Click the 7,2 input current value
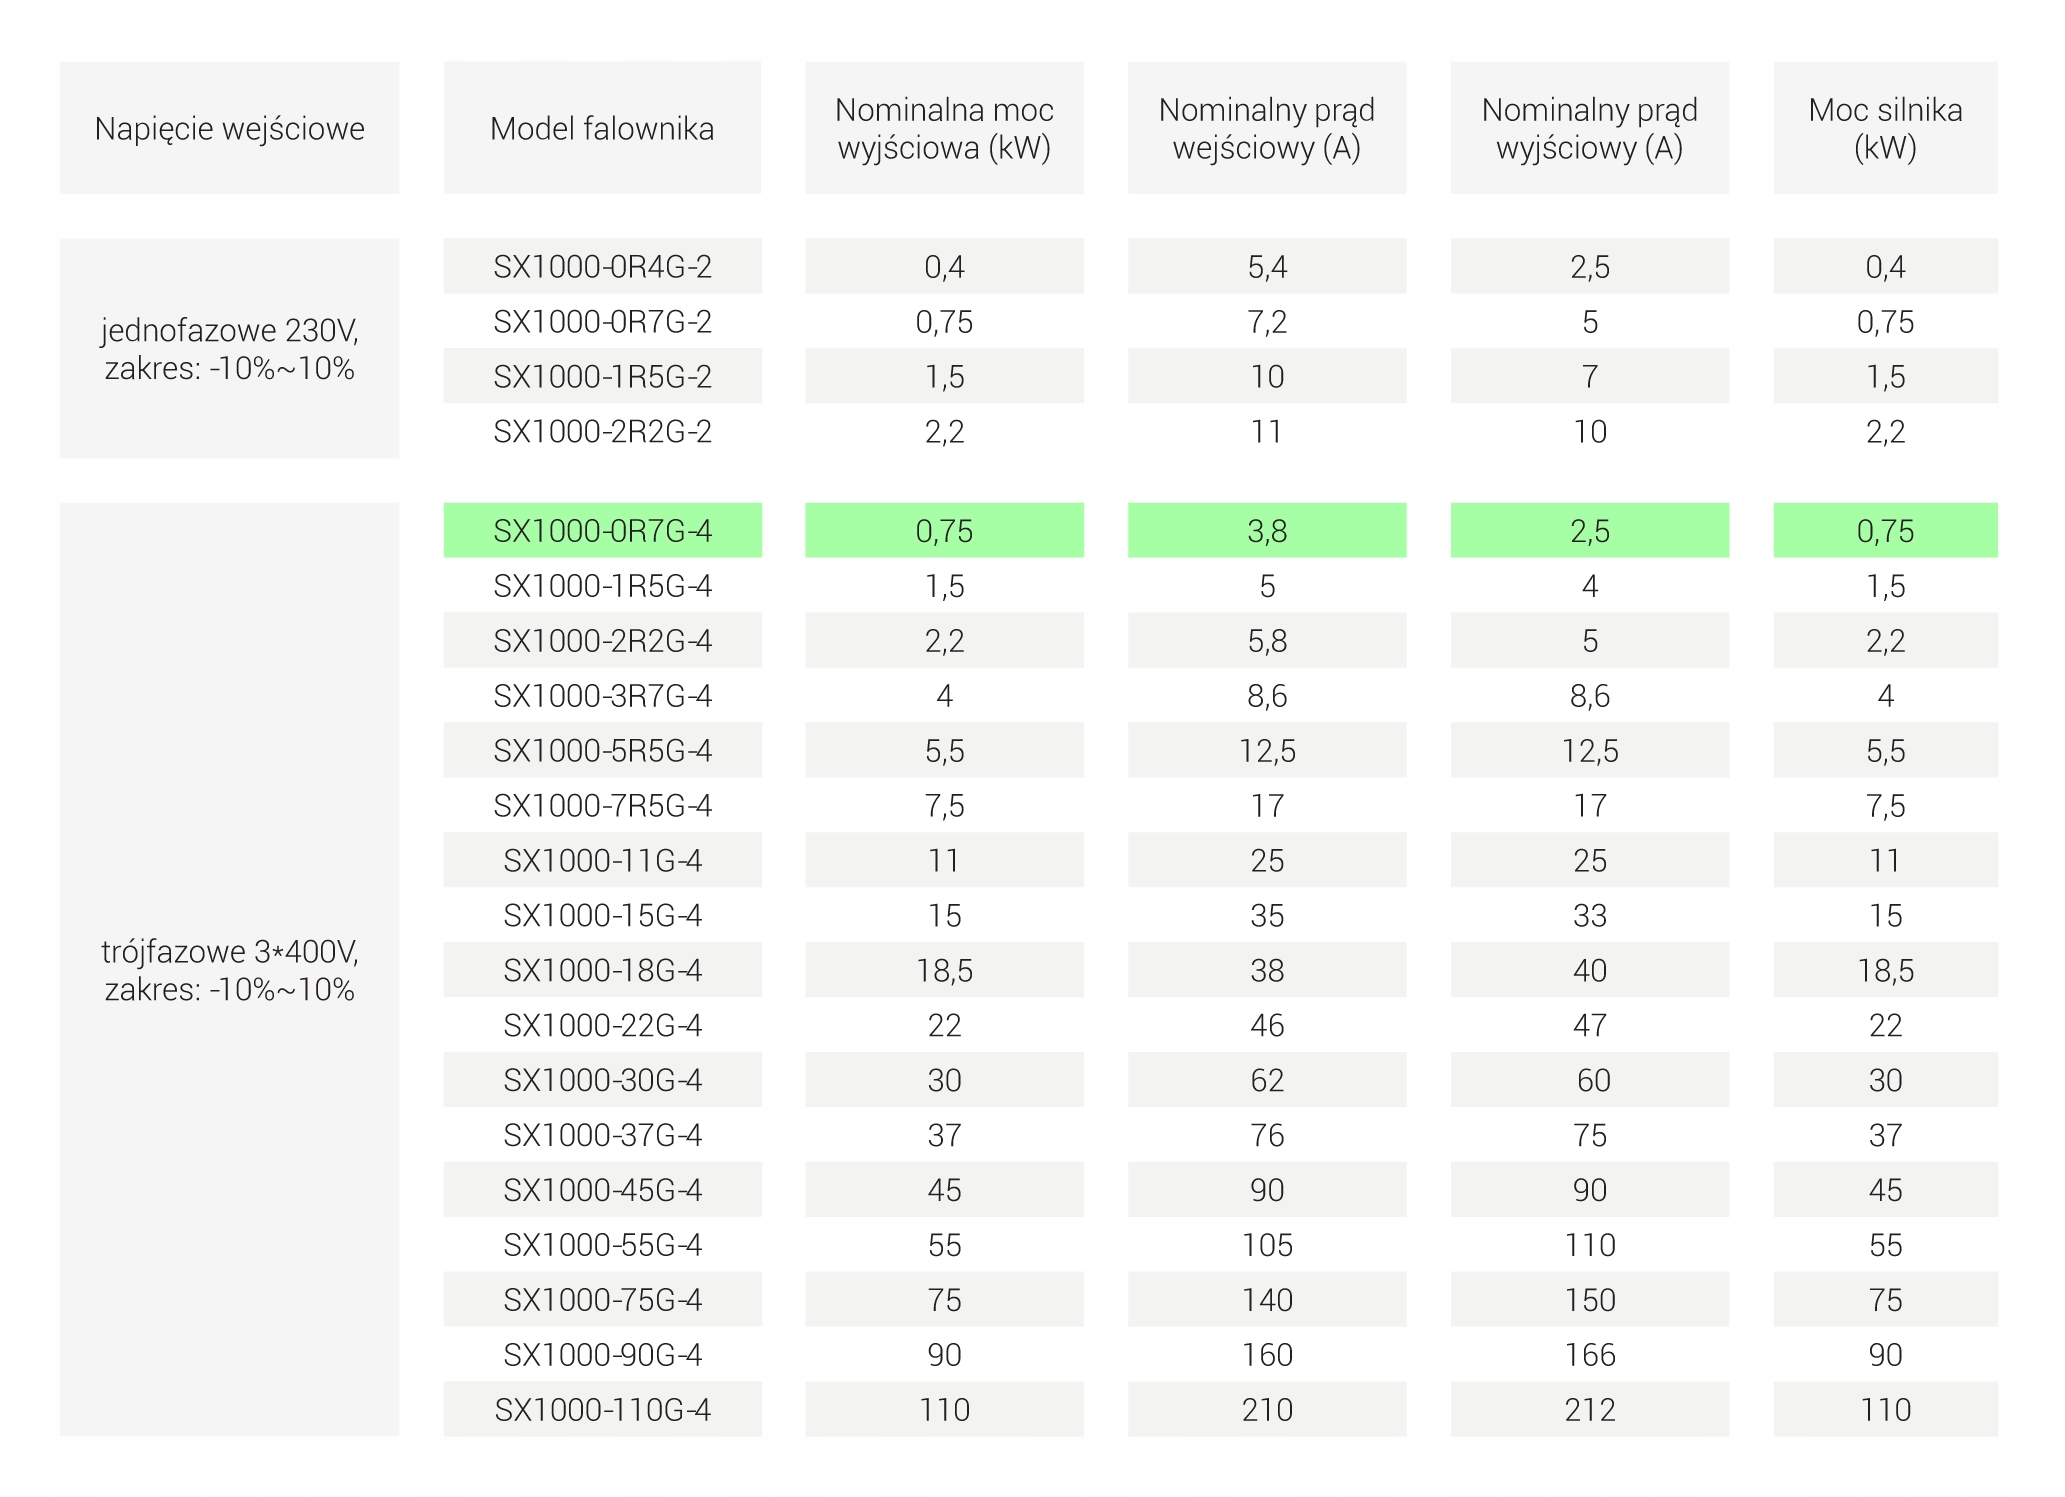 tap(1266, 322)
